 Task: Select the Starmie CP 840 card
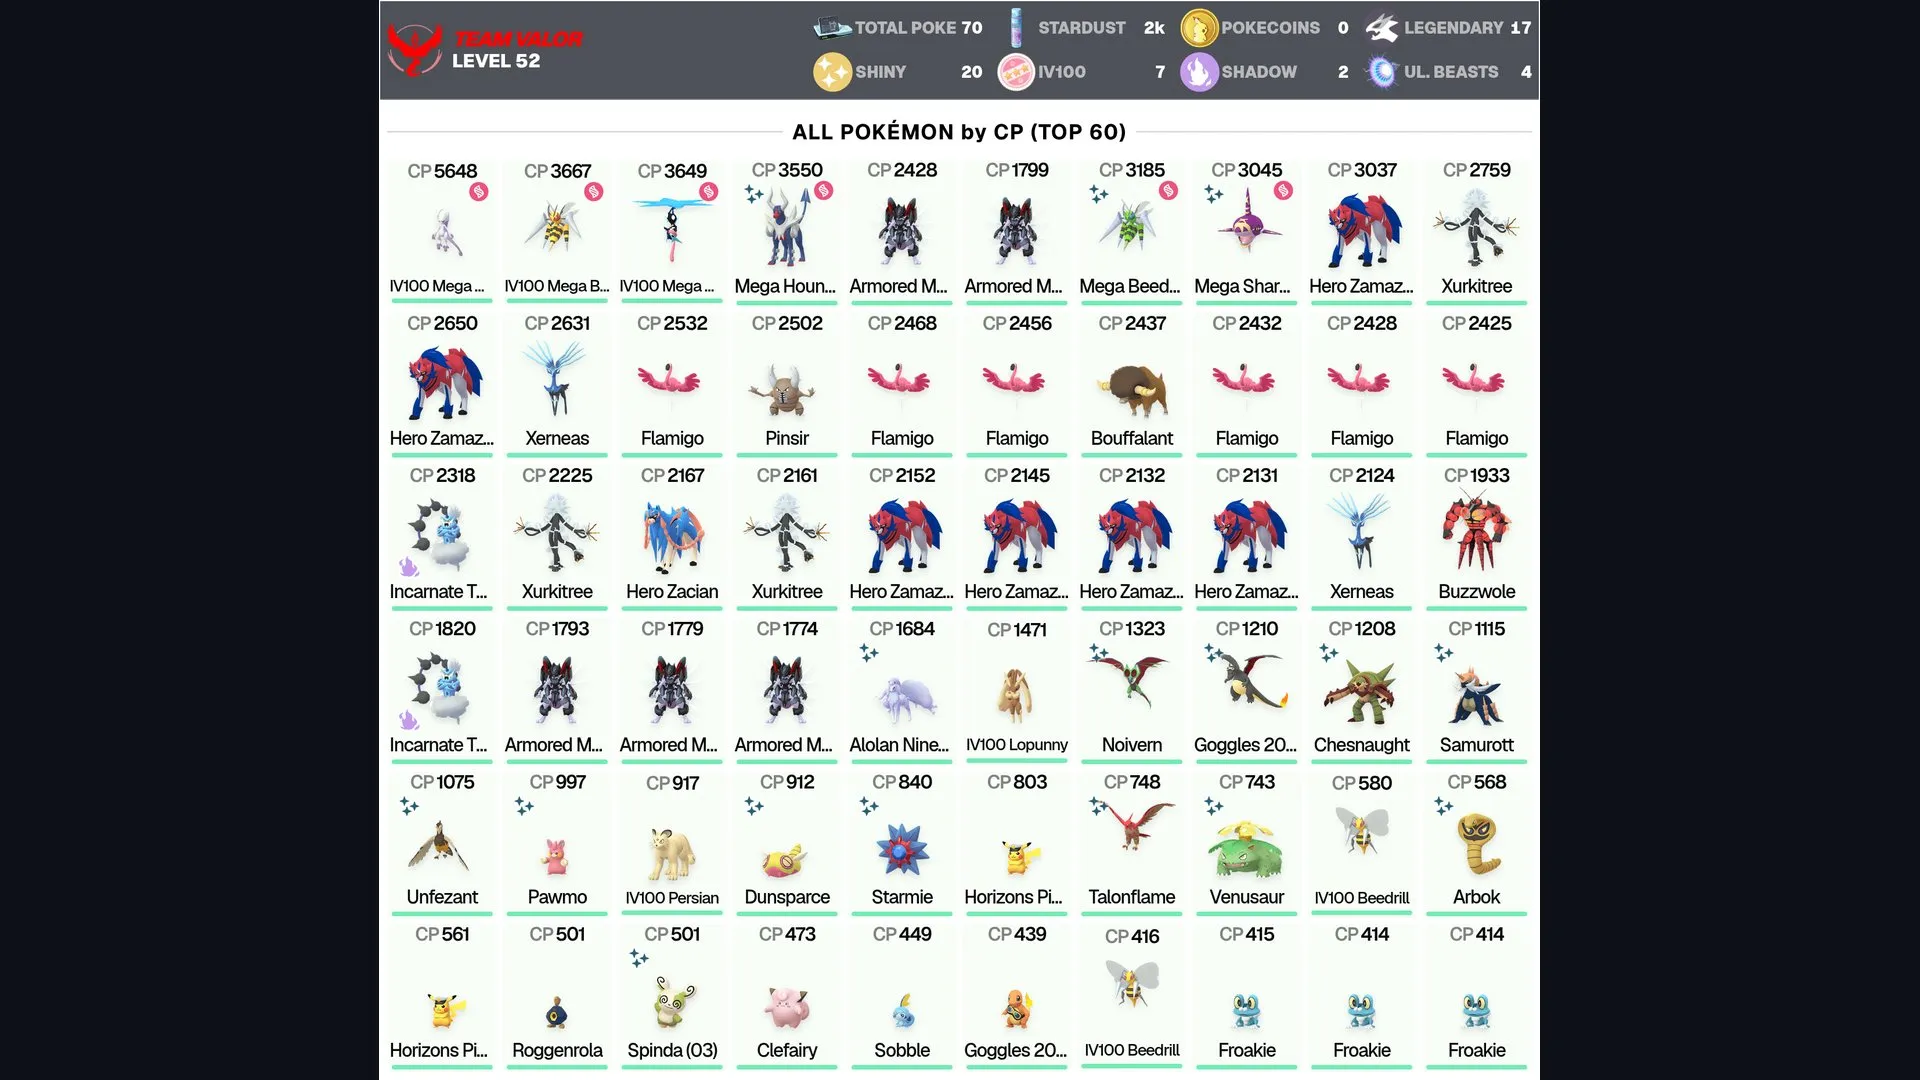click(x=902, y=843)
